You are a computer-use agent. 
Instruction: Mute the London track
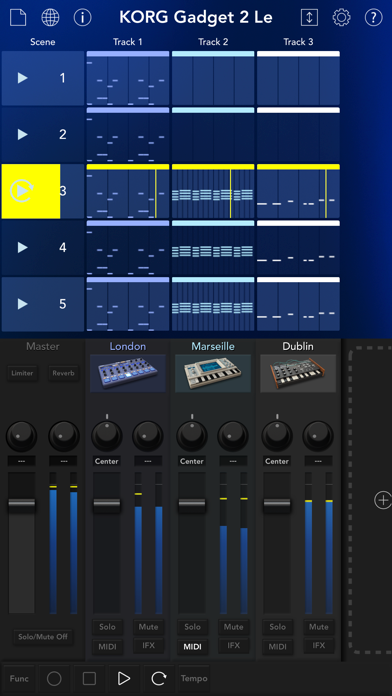(x=148, y=627)
